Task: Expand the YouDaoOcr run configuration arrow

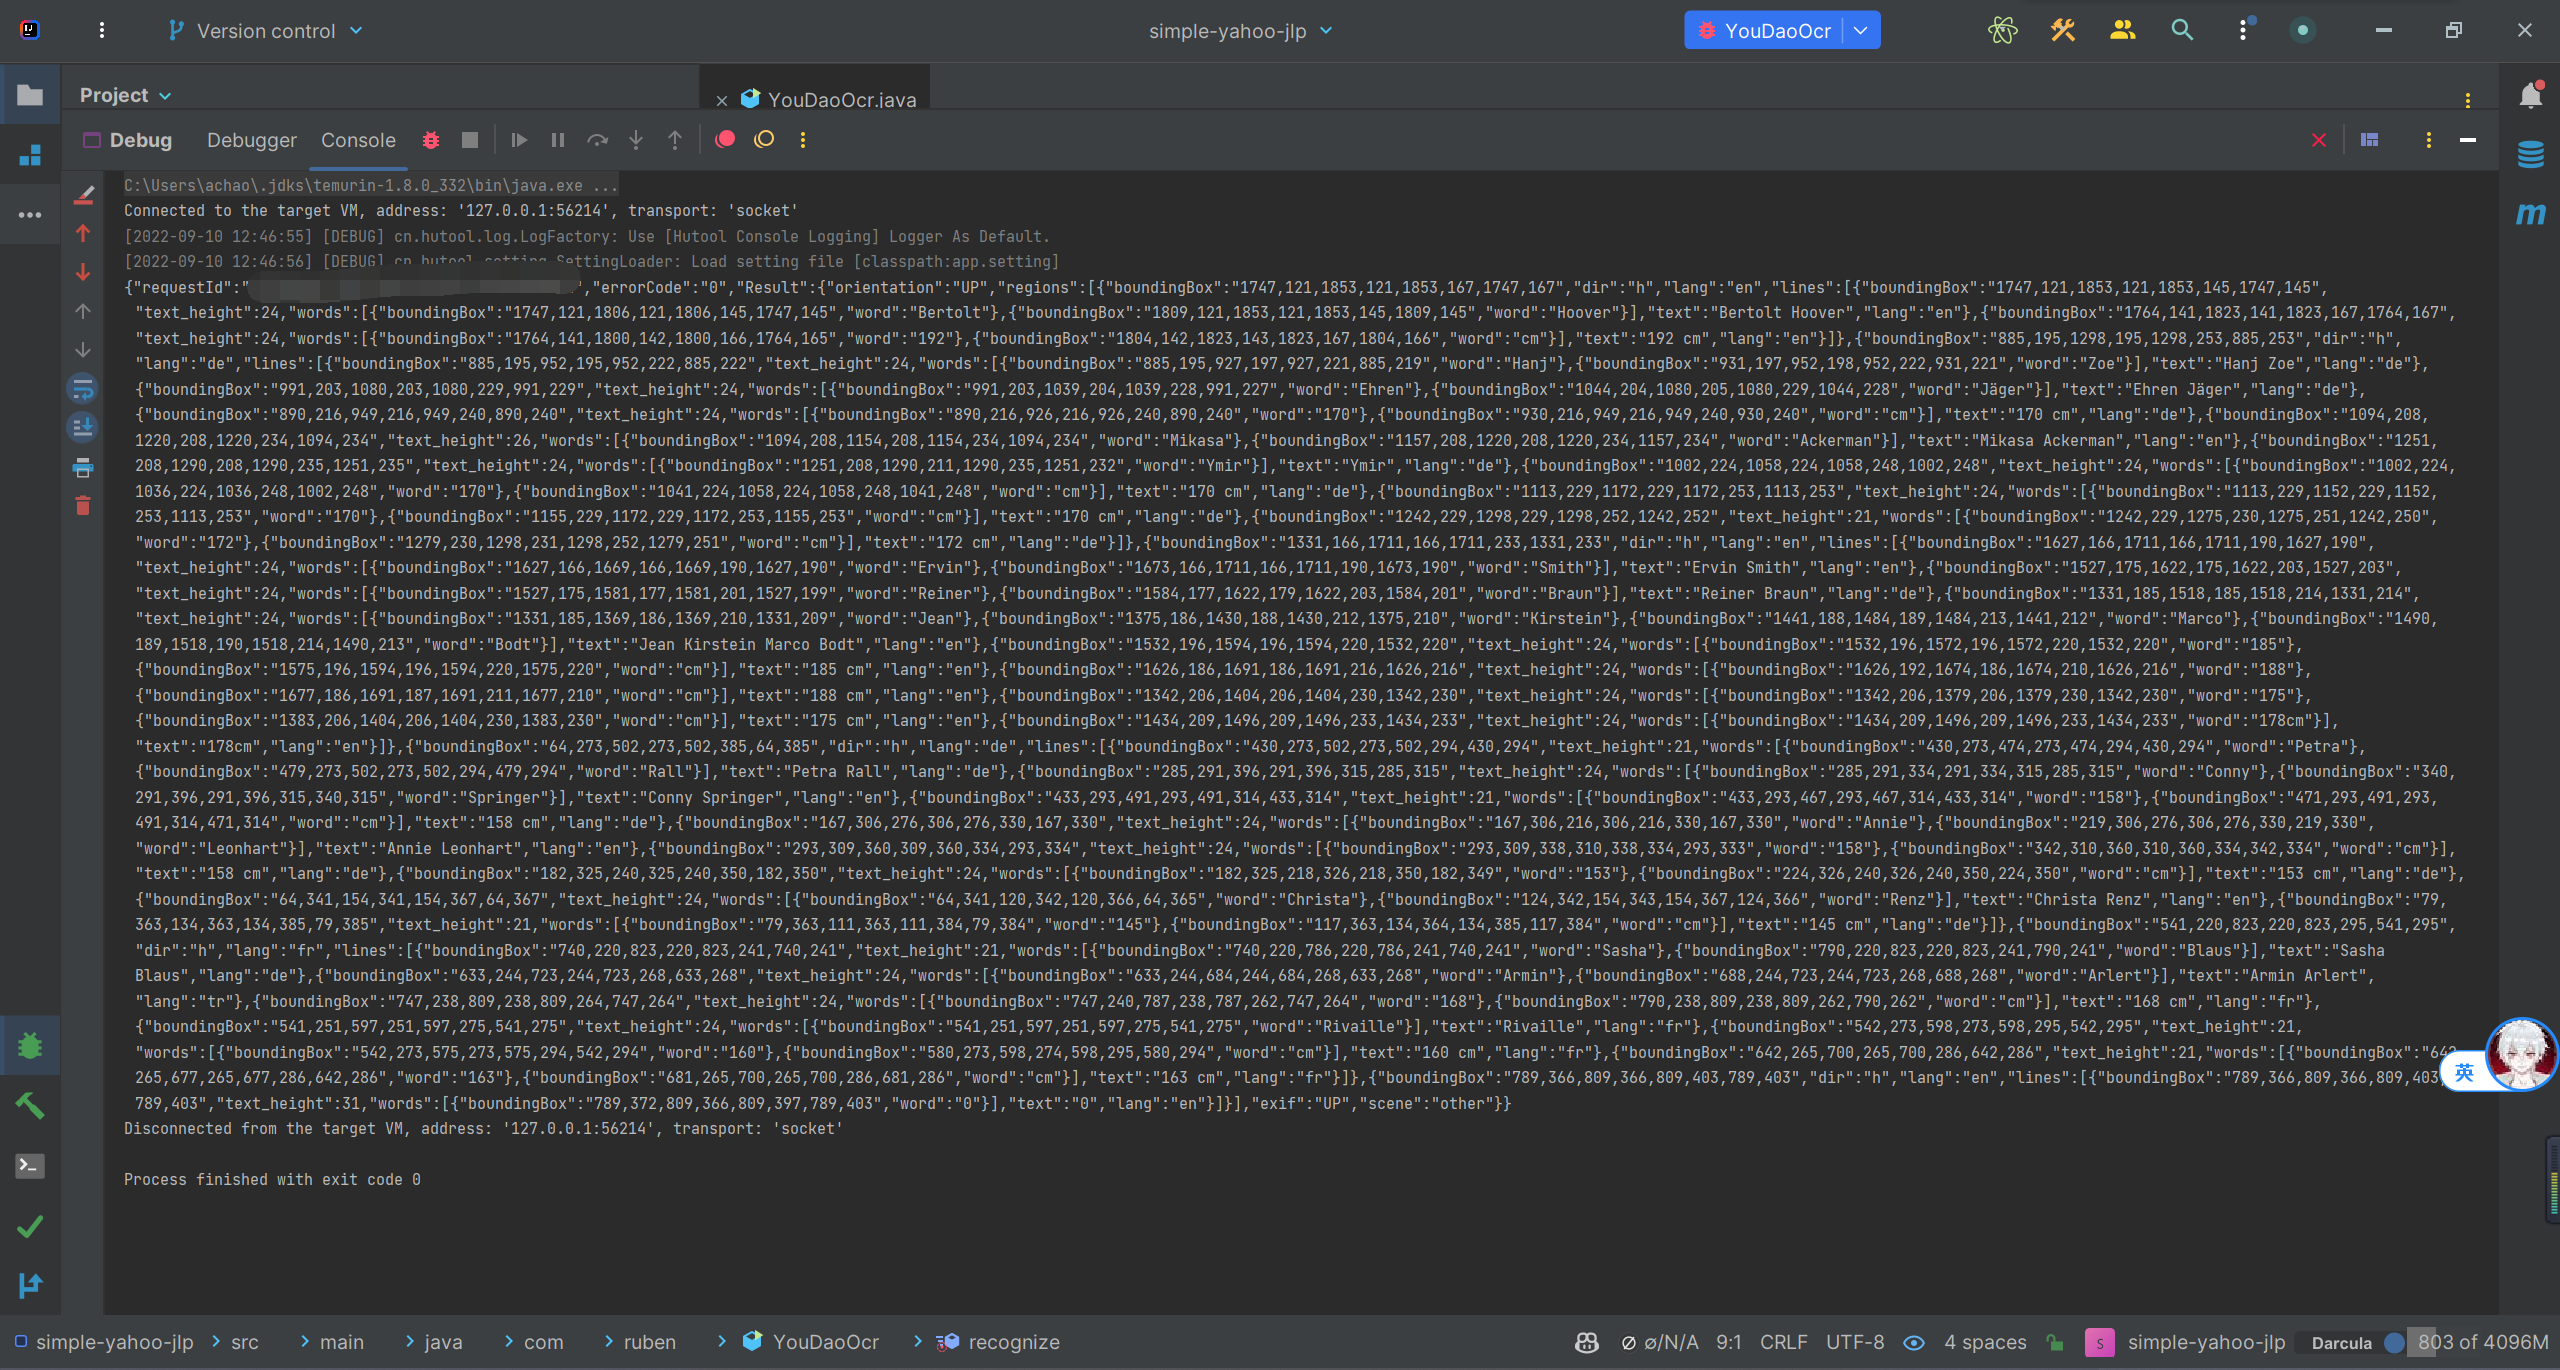Action: click(1861, 31)
